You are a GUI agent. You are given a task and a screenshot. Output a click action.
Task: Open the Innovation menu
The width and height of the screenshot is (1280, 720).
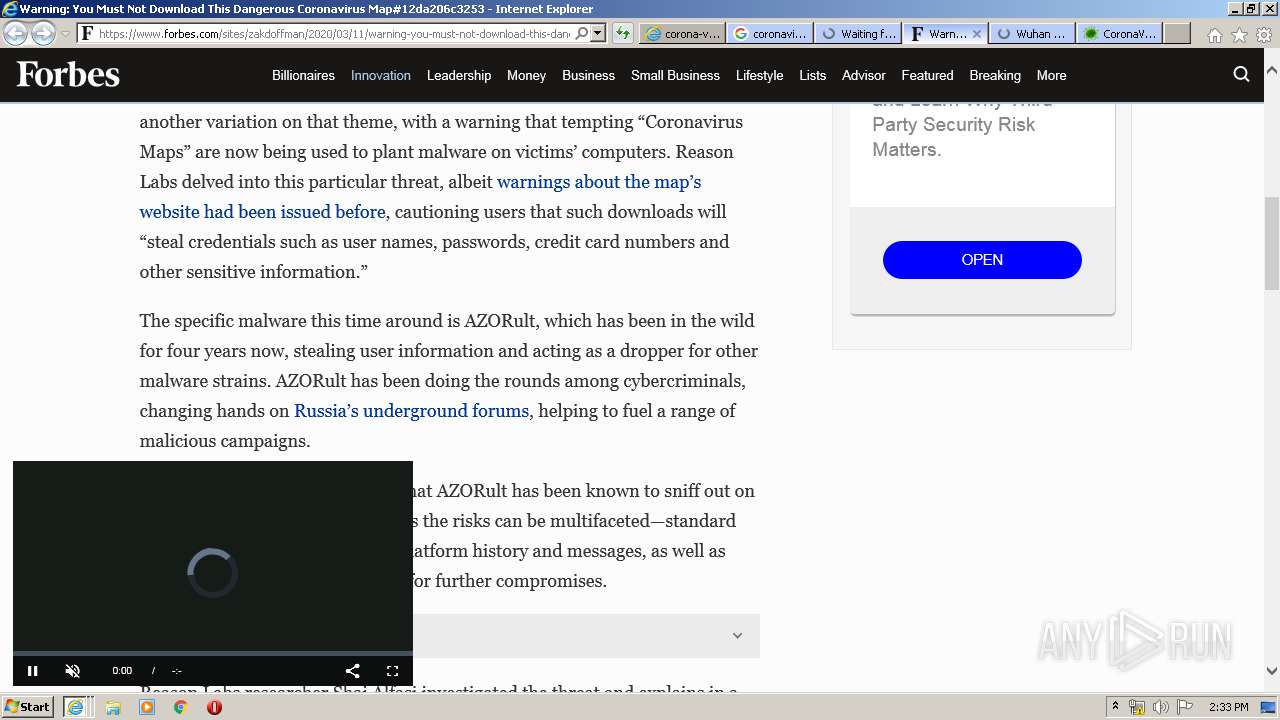click(381, 75)
